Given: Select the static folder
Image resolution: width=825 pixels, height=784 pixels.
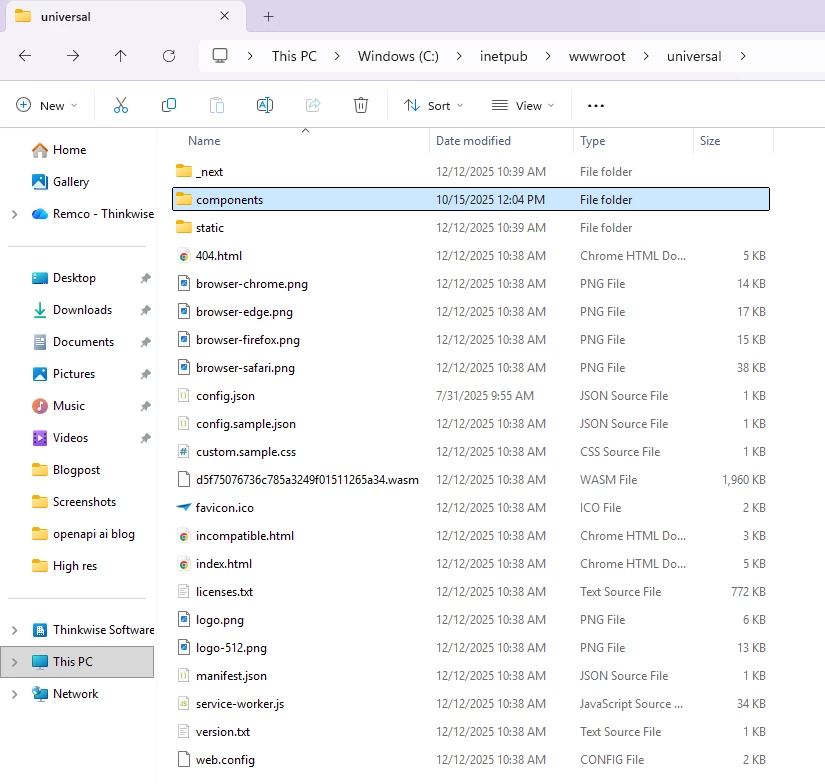Looking at the screenshot, I should [471, 227].
